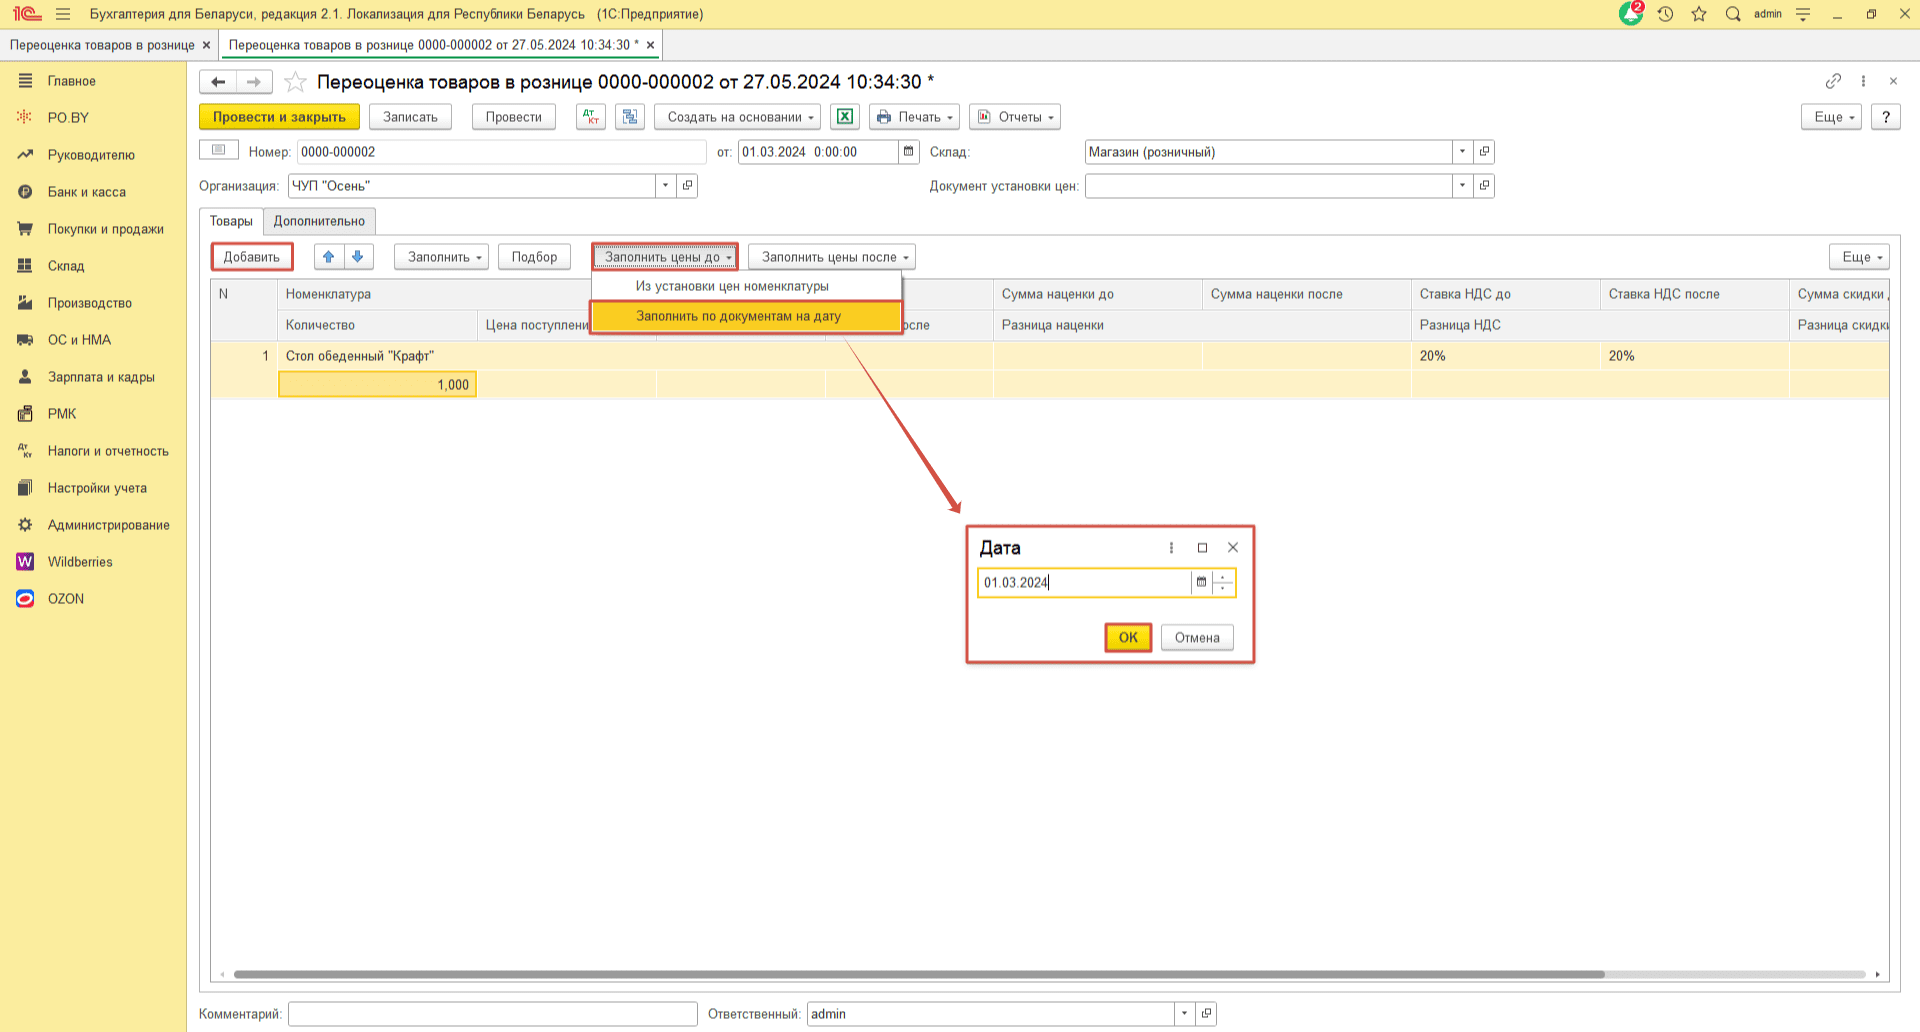
Task: Copy document link via chain icon
Action: coord(1833,81)
